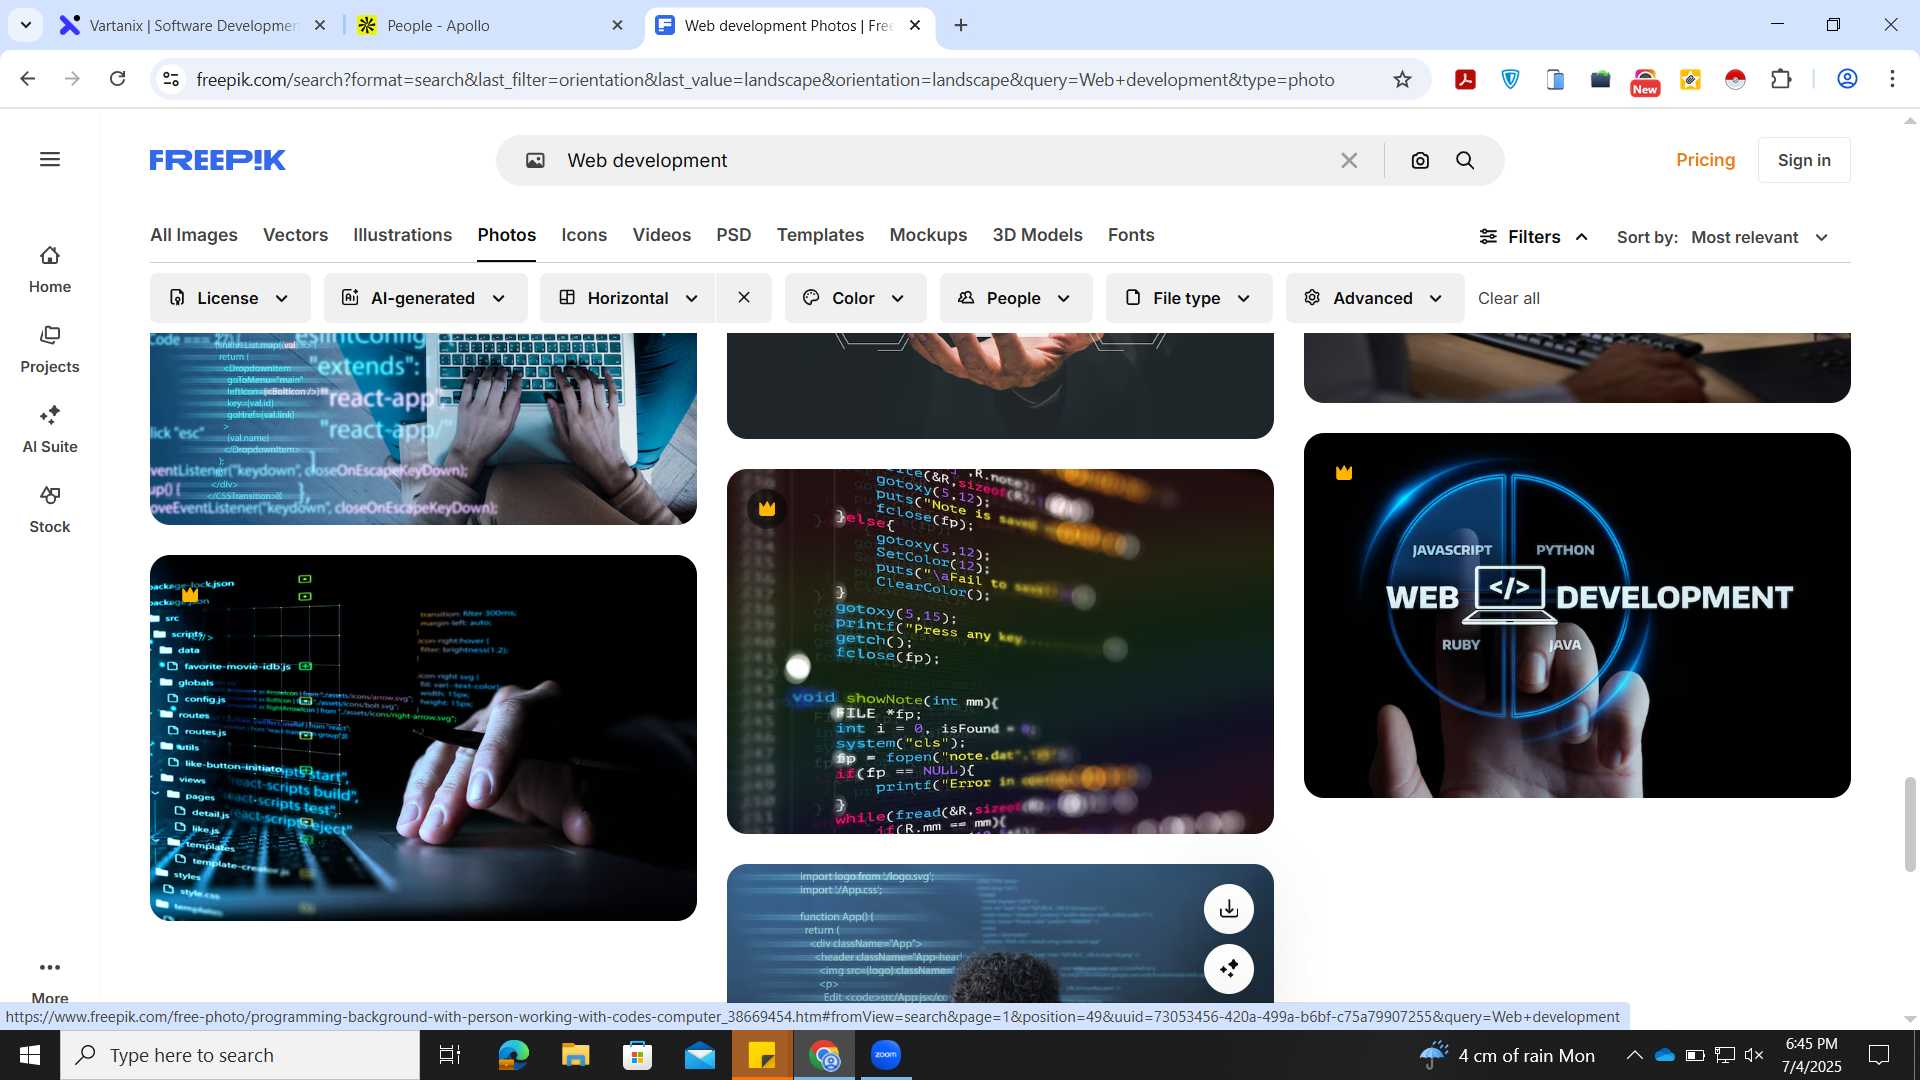The height and width of the screenshot is (1080, 1920).
Task: Open Zoom from the taskbar
Action: pos(886,1055)
